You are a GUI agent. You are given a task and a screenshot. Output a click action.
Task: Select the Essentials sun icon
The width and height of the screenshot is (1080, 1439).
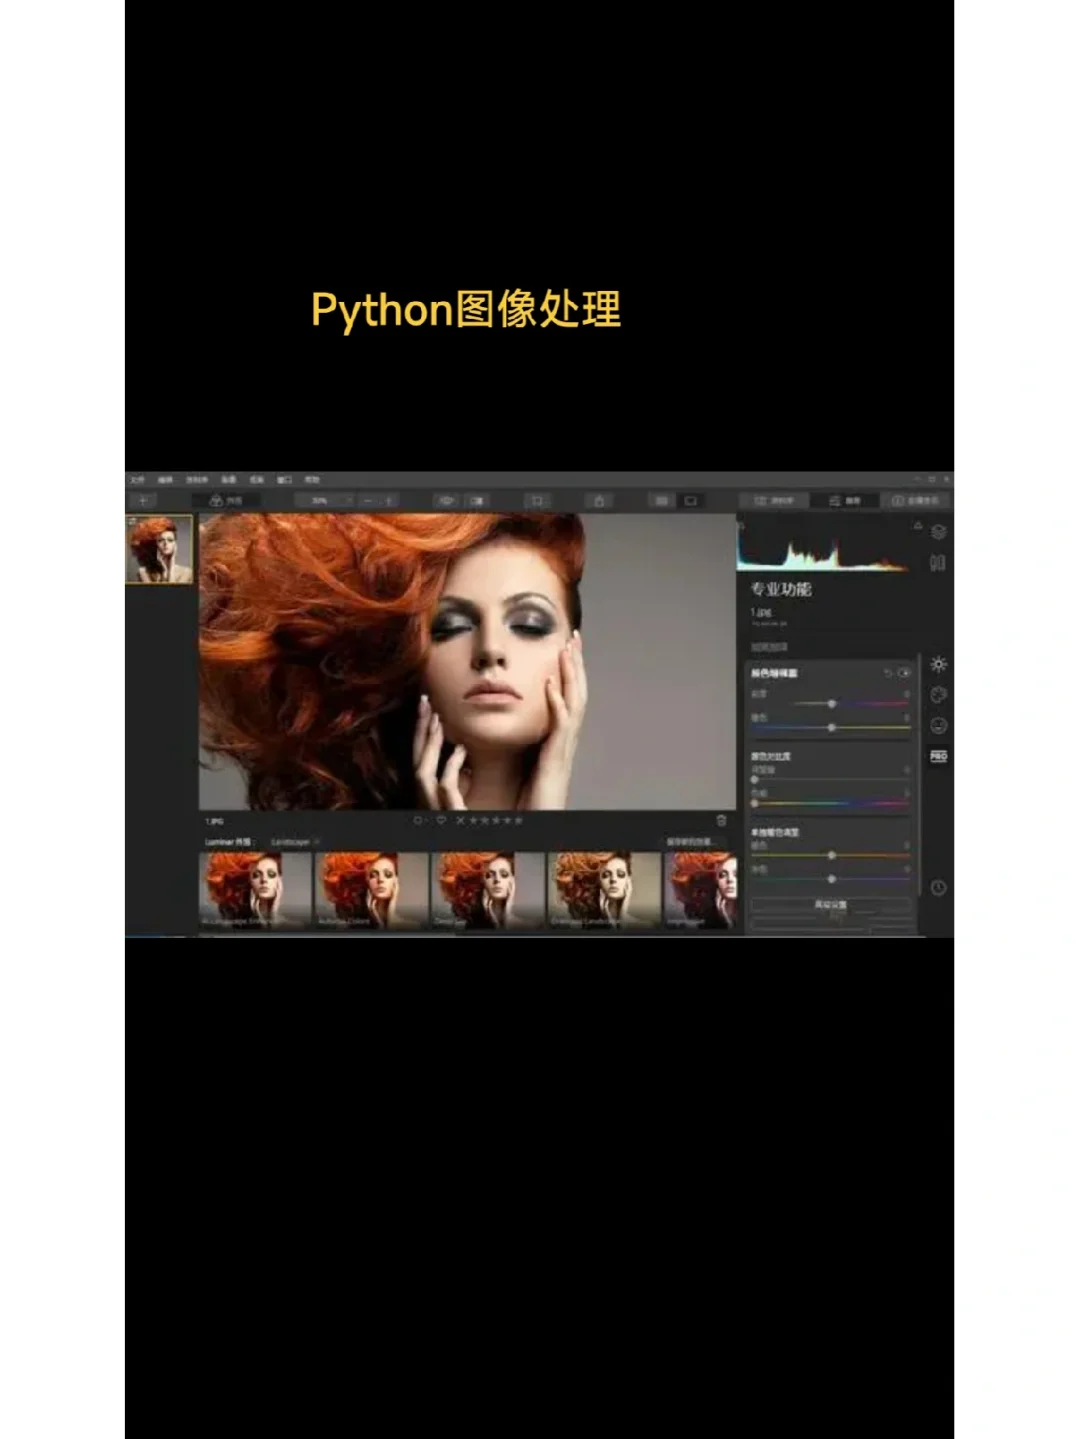(x=938, y=664)
